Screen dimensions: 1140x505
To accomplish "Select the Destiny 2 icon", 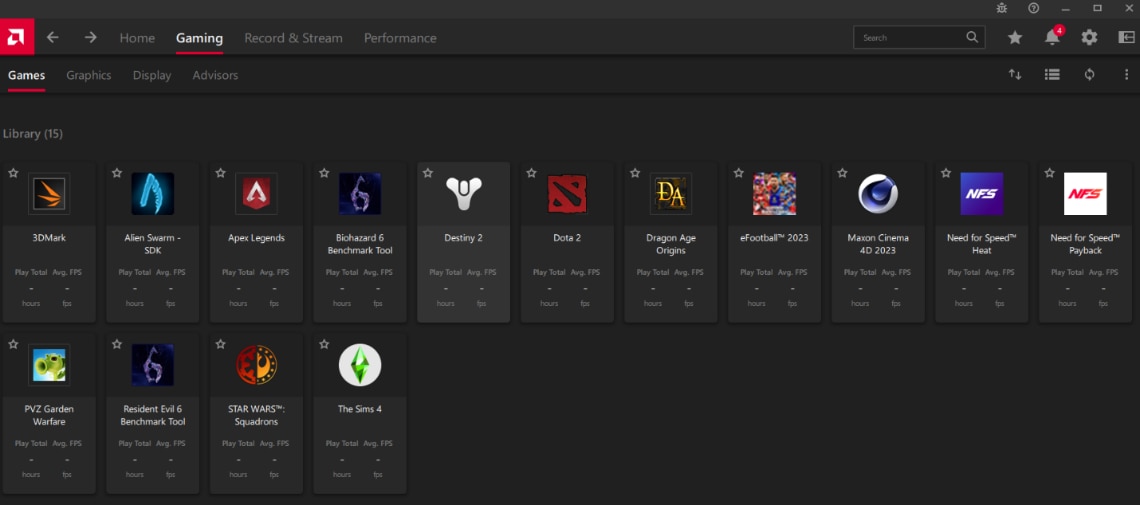I will point(464,194).
